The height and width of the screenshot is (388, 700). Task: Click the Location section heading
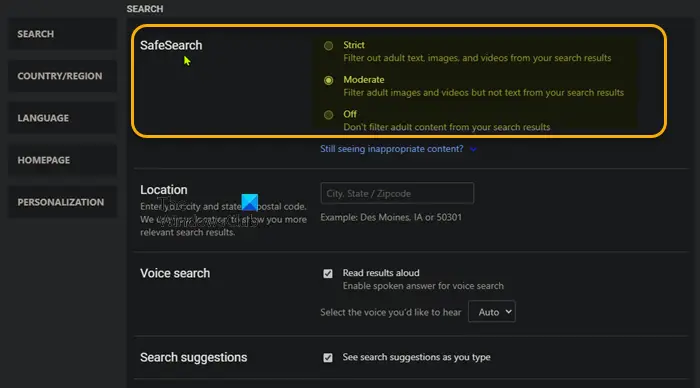(164, 190)
